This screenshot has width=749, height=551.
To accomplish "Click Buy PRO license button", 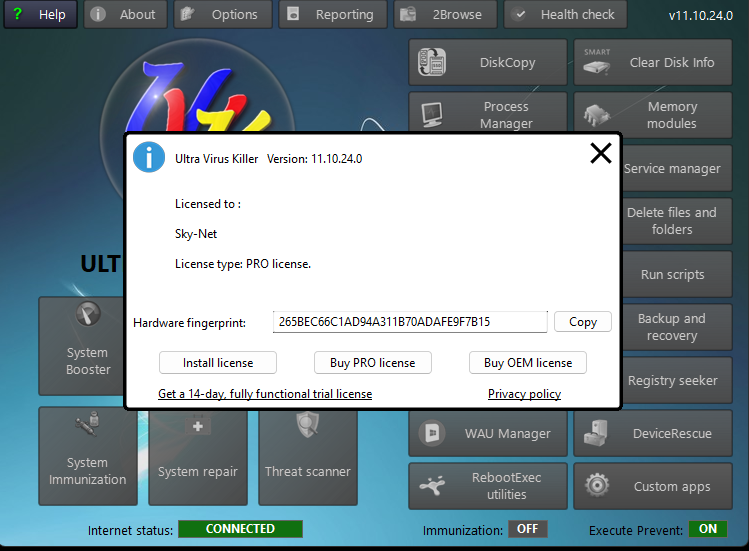I will [373, 363].
